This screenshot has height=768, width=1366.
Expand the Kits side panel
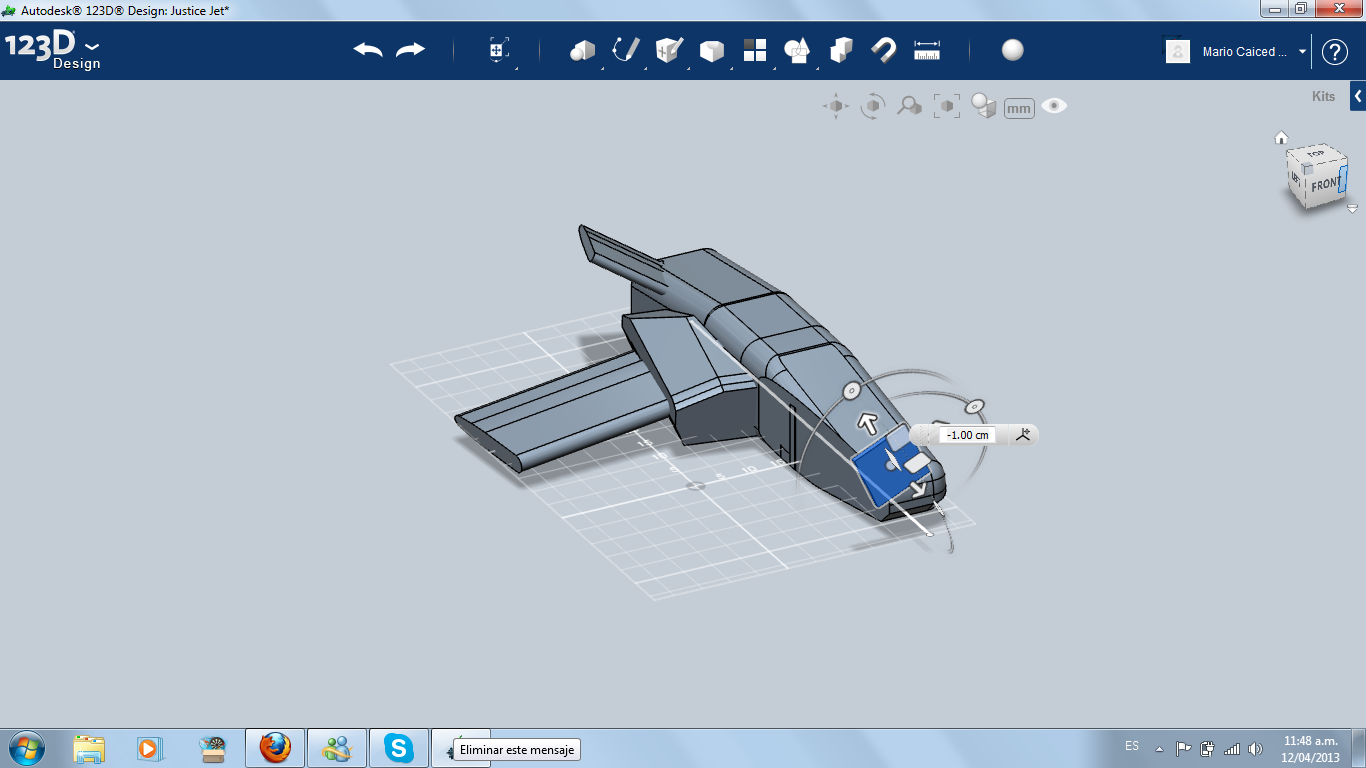pyautogui.click(x=1357, y=97)
